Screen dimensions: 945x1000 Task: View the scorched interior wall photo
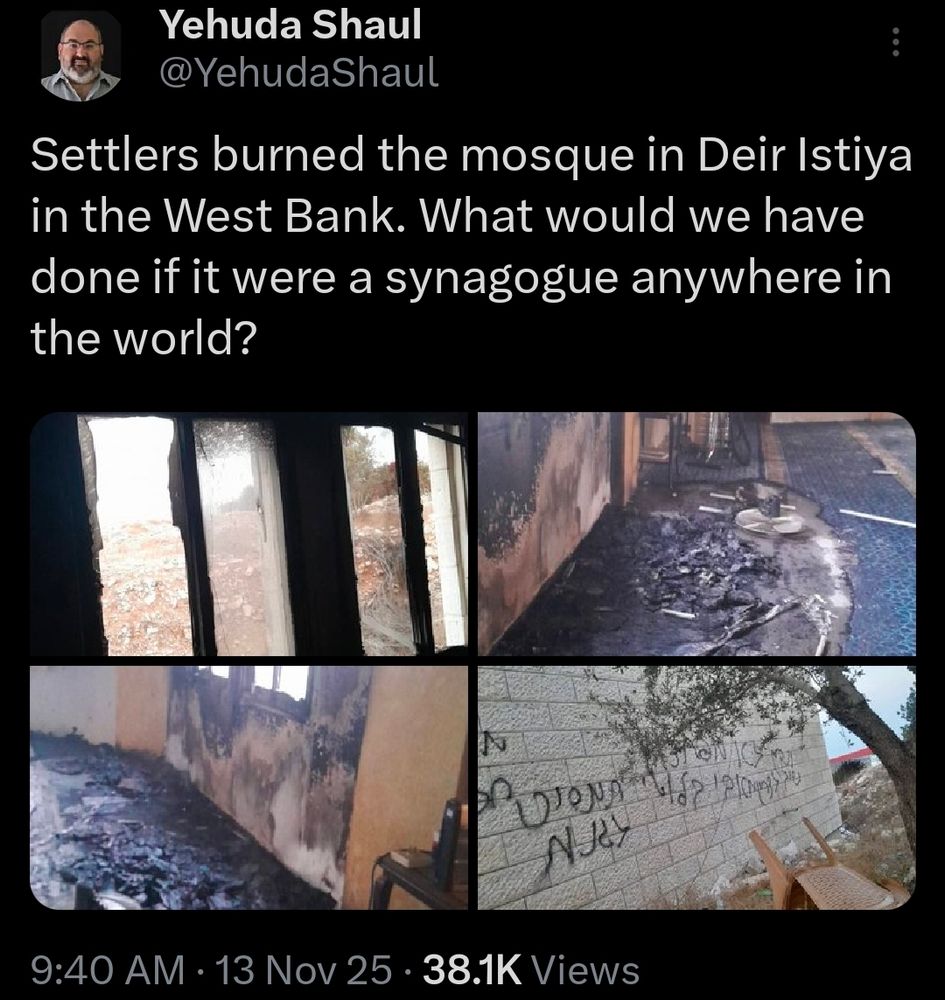249,788
